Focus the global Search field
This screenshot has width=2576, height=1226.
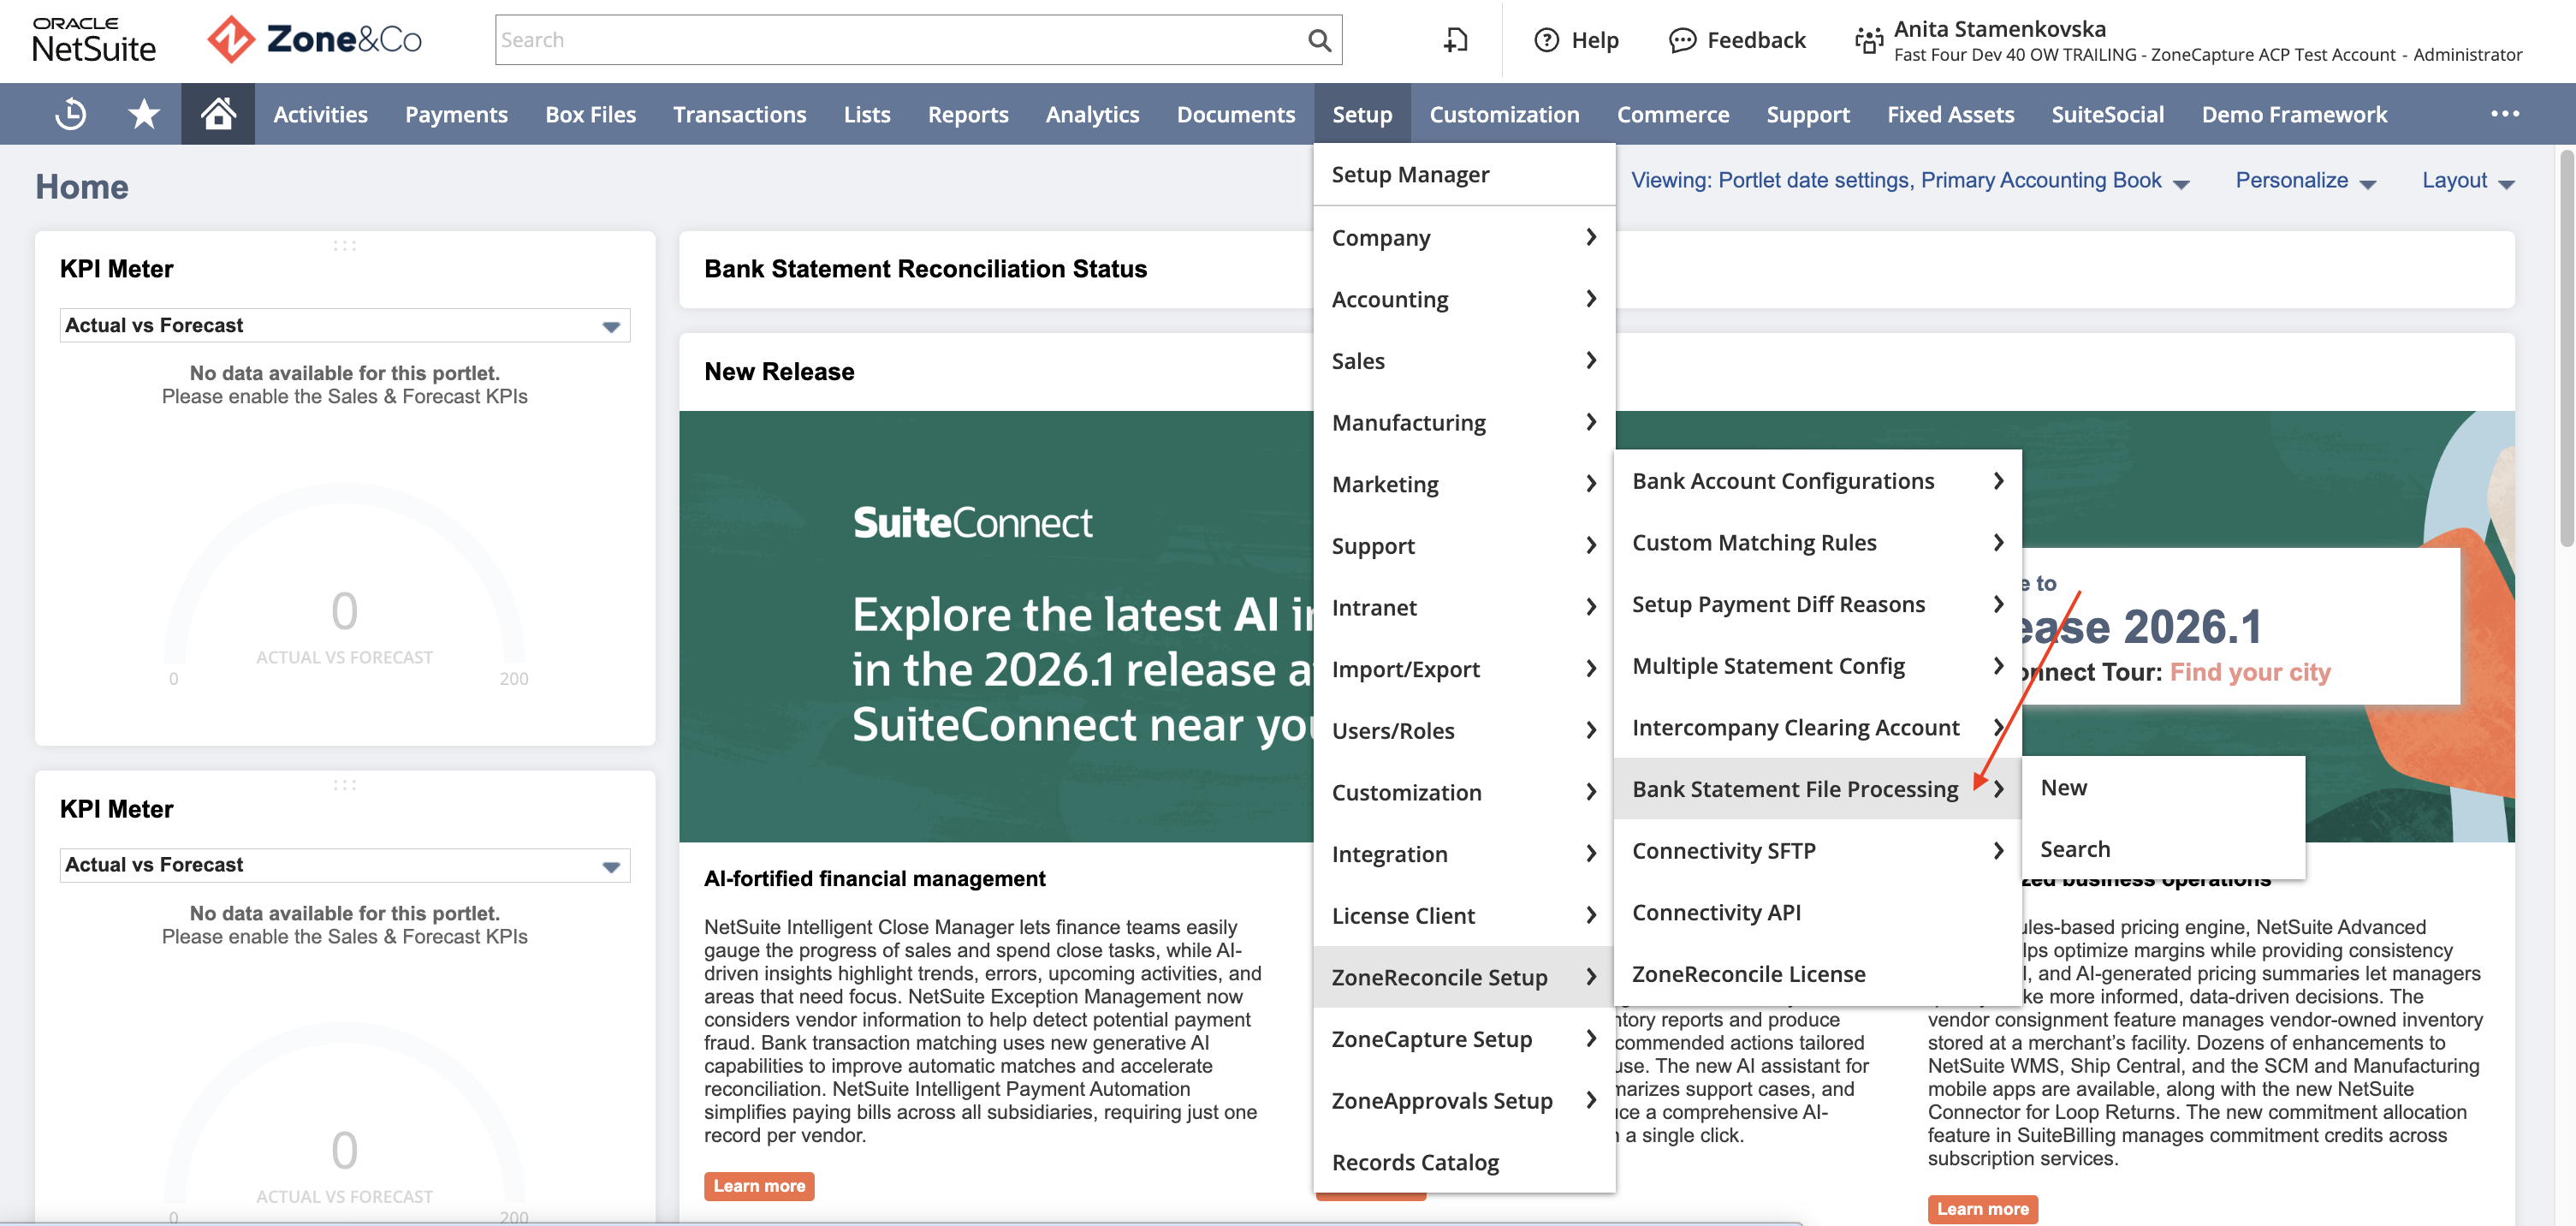point(900,40)
